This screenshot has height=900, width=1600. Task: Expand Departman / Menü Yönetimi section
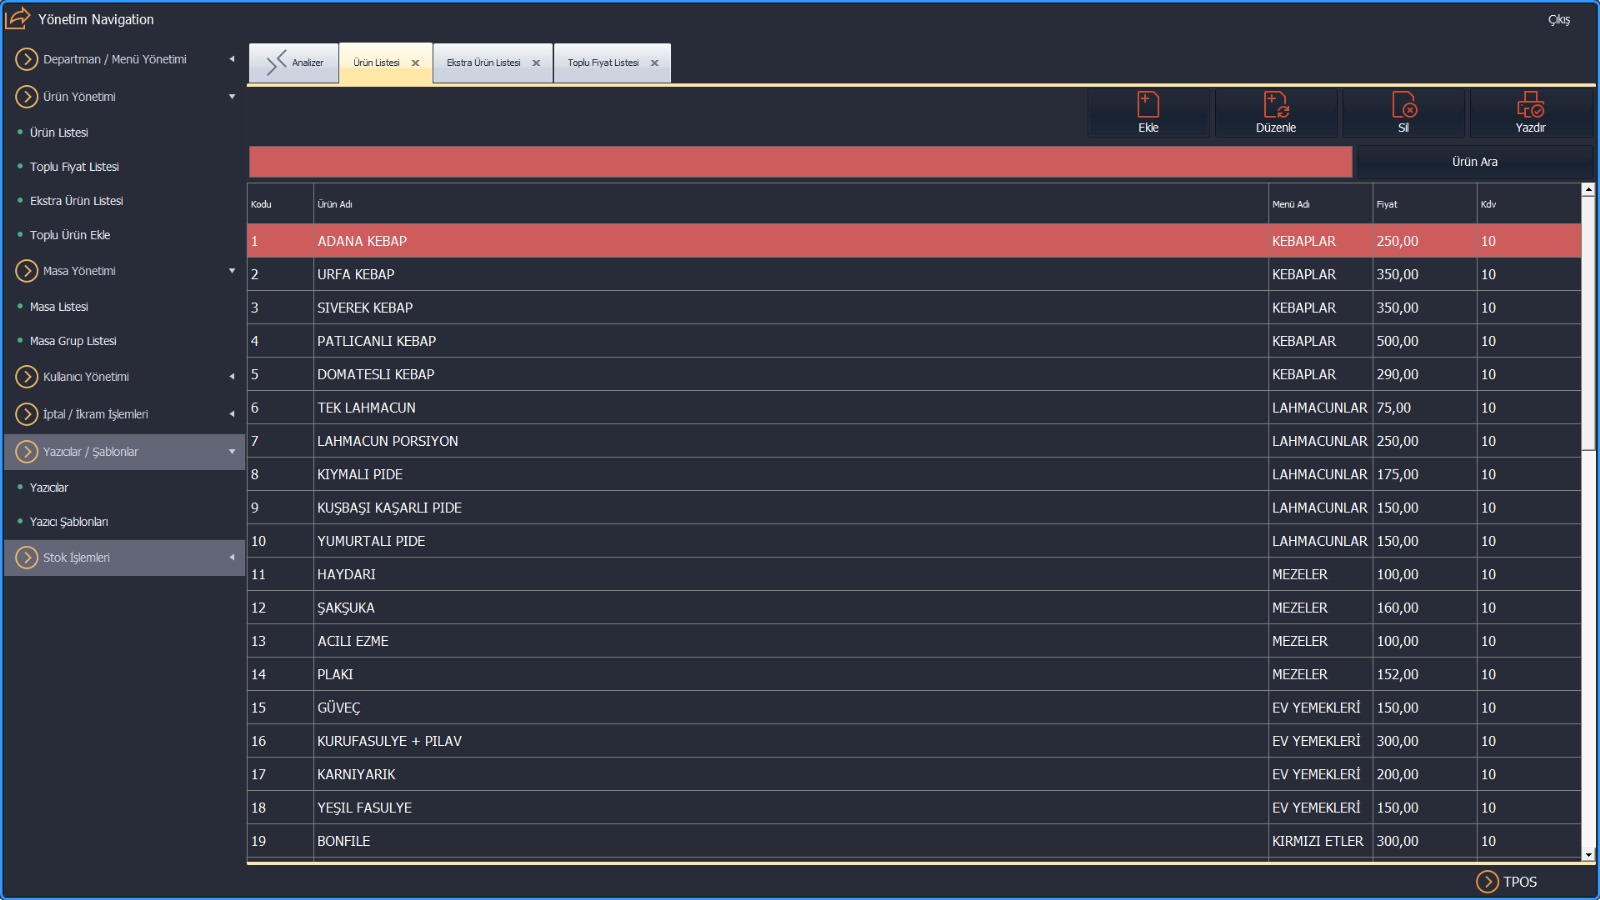tap(232, 59)
